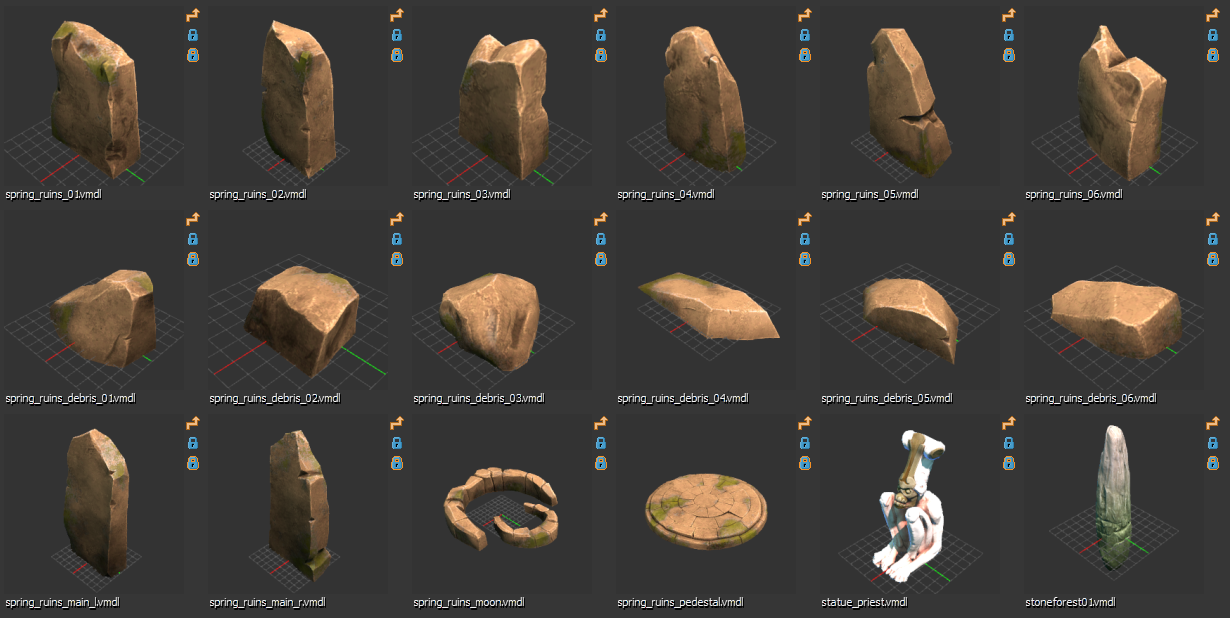Click the orange arrow icon beside spring_ruins_moon.vmdl
Screen dimensions: 1230x618
(601, 424)
